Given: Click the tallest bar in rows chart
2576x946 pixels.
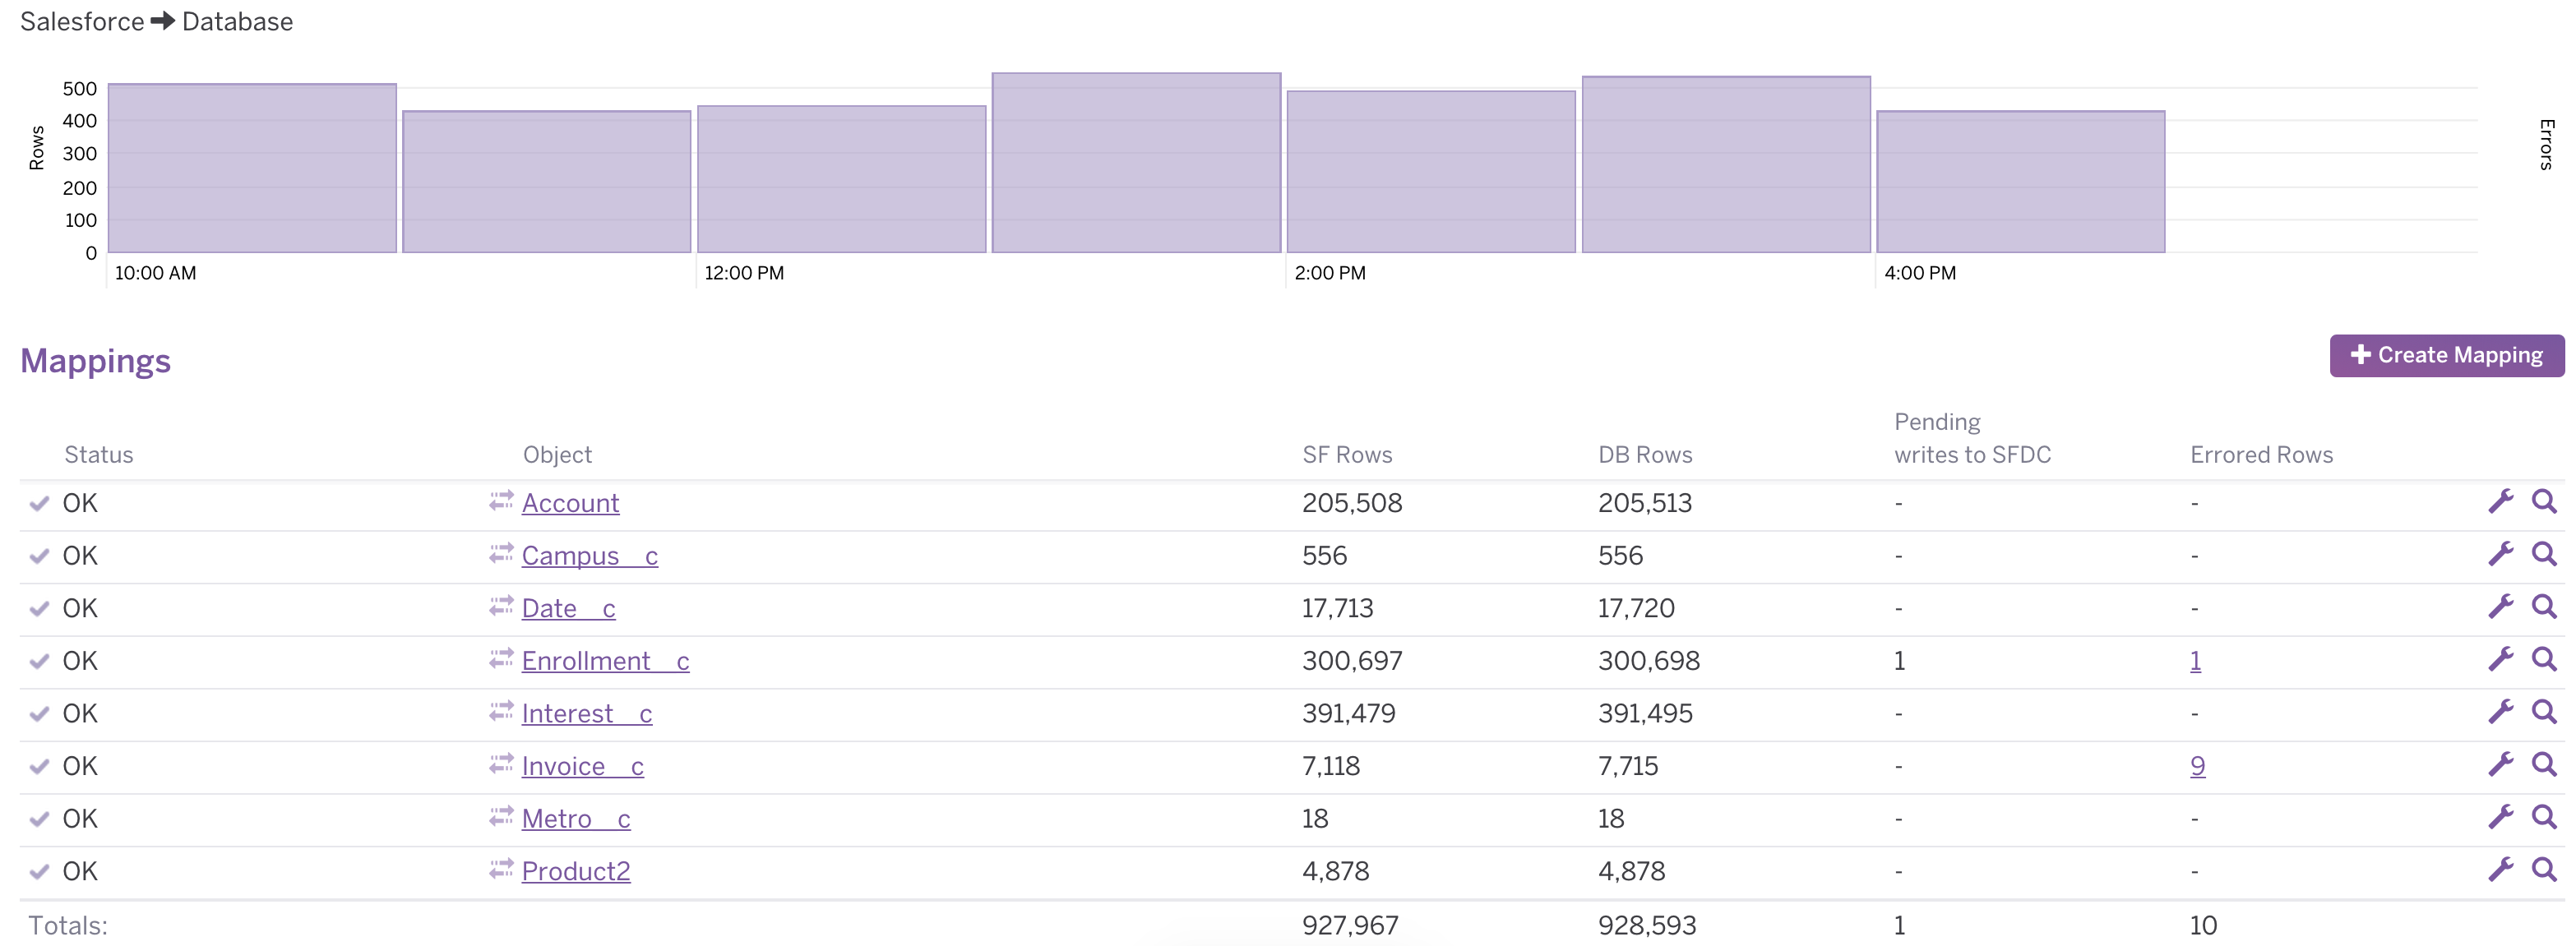Looking at the screenshot, I should click(1136, 163).
